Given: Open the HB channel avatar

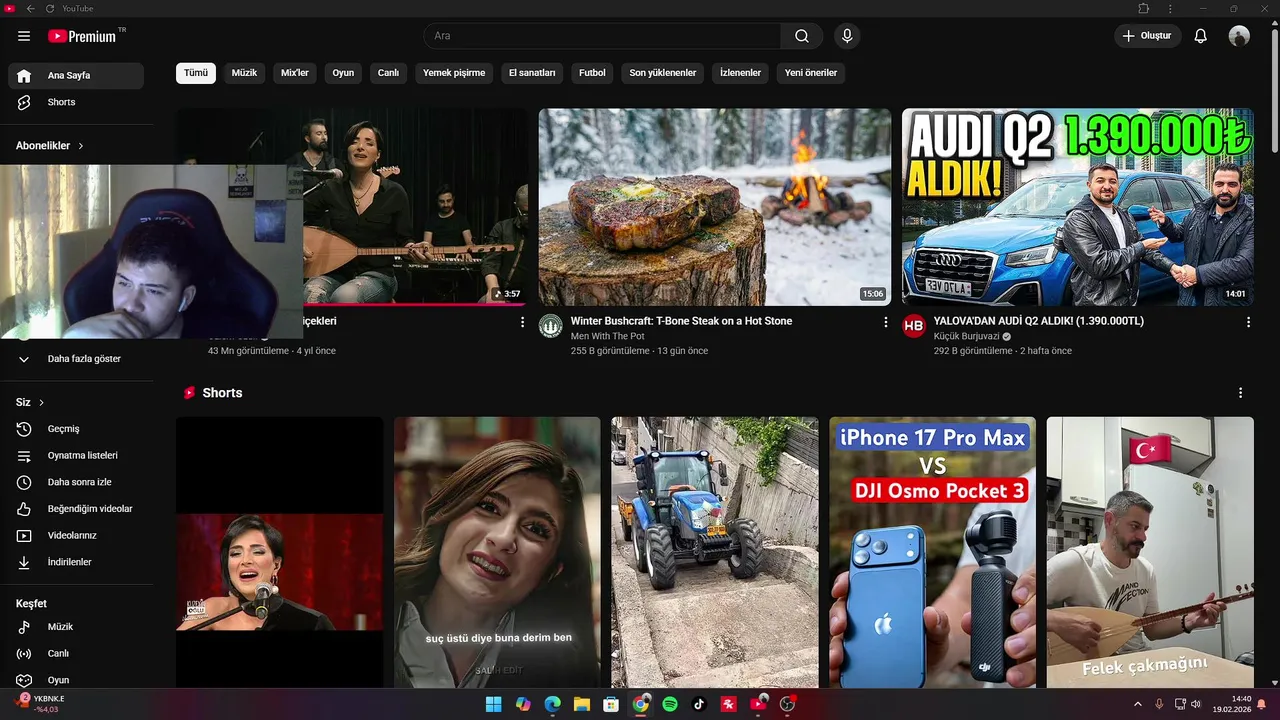Looking at the screenshot, I should point(914,326).
